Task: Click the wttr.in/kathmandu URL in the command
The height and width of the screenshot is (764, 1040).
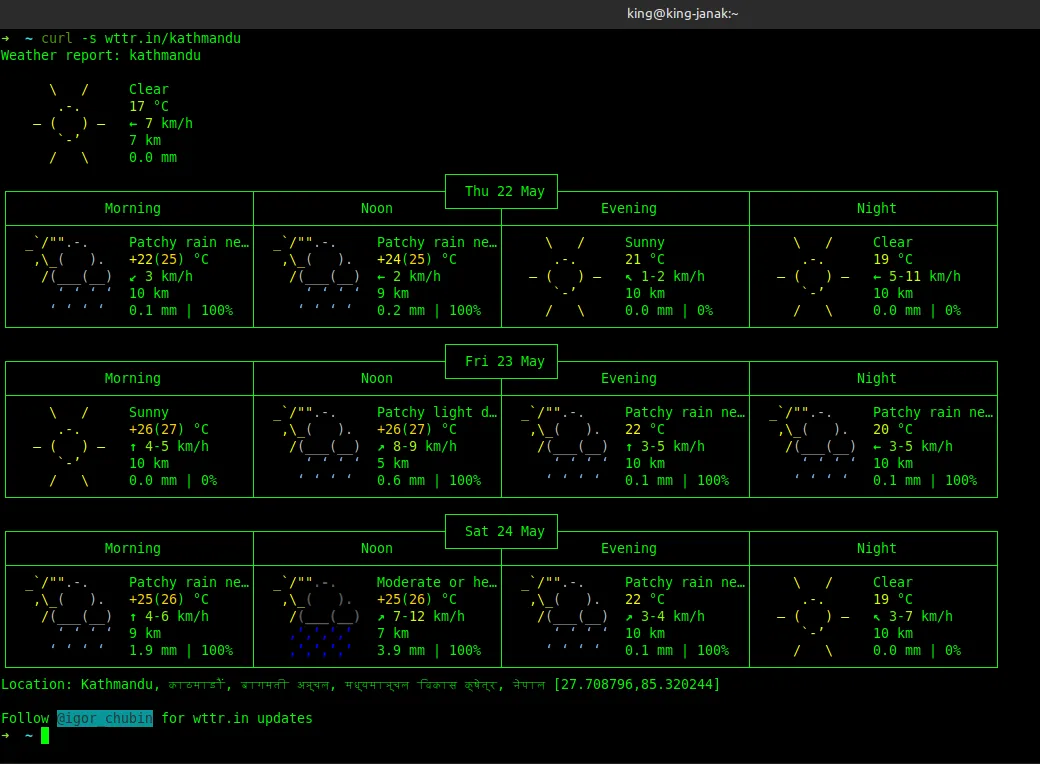Action: point(172,38)
